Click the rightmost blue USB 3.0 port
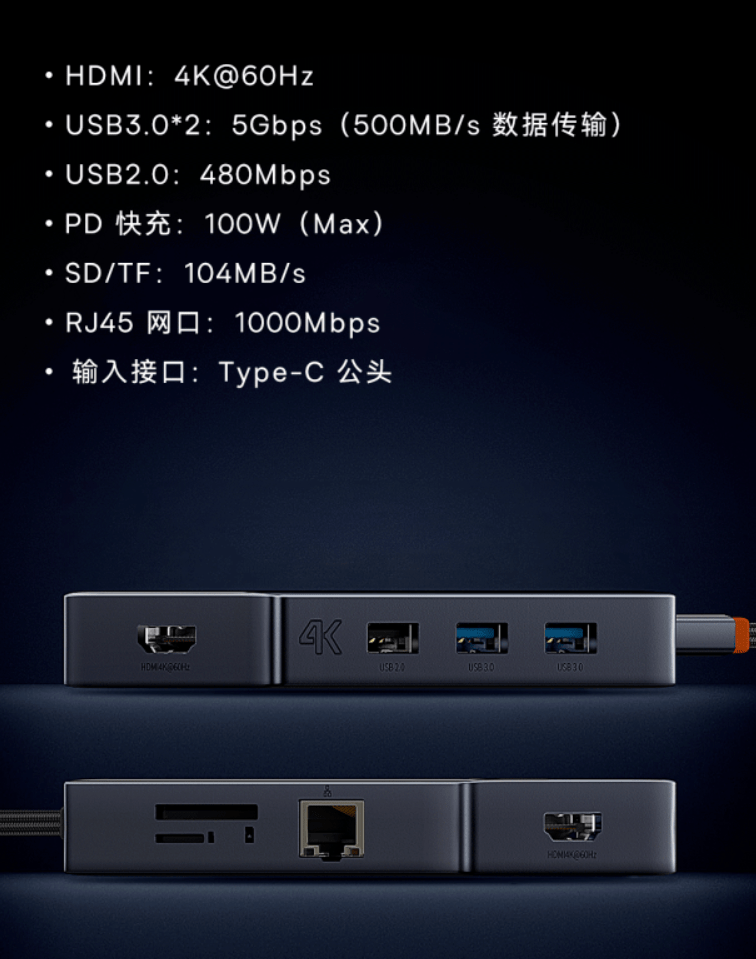756x959 pixels. pyautogui.click(x=571, y=638)
